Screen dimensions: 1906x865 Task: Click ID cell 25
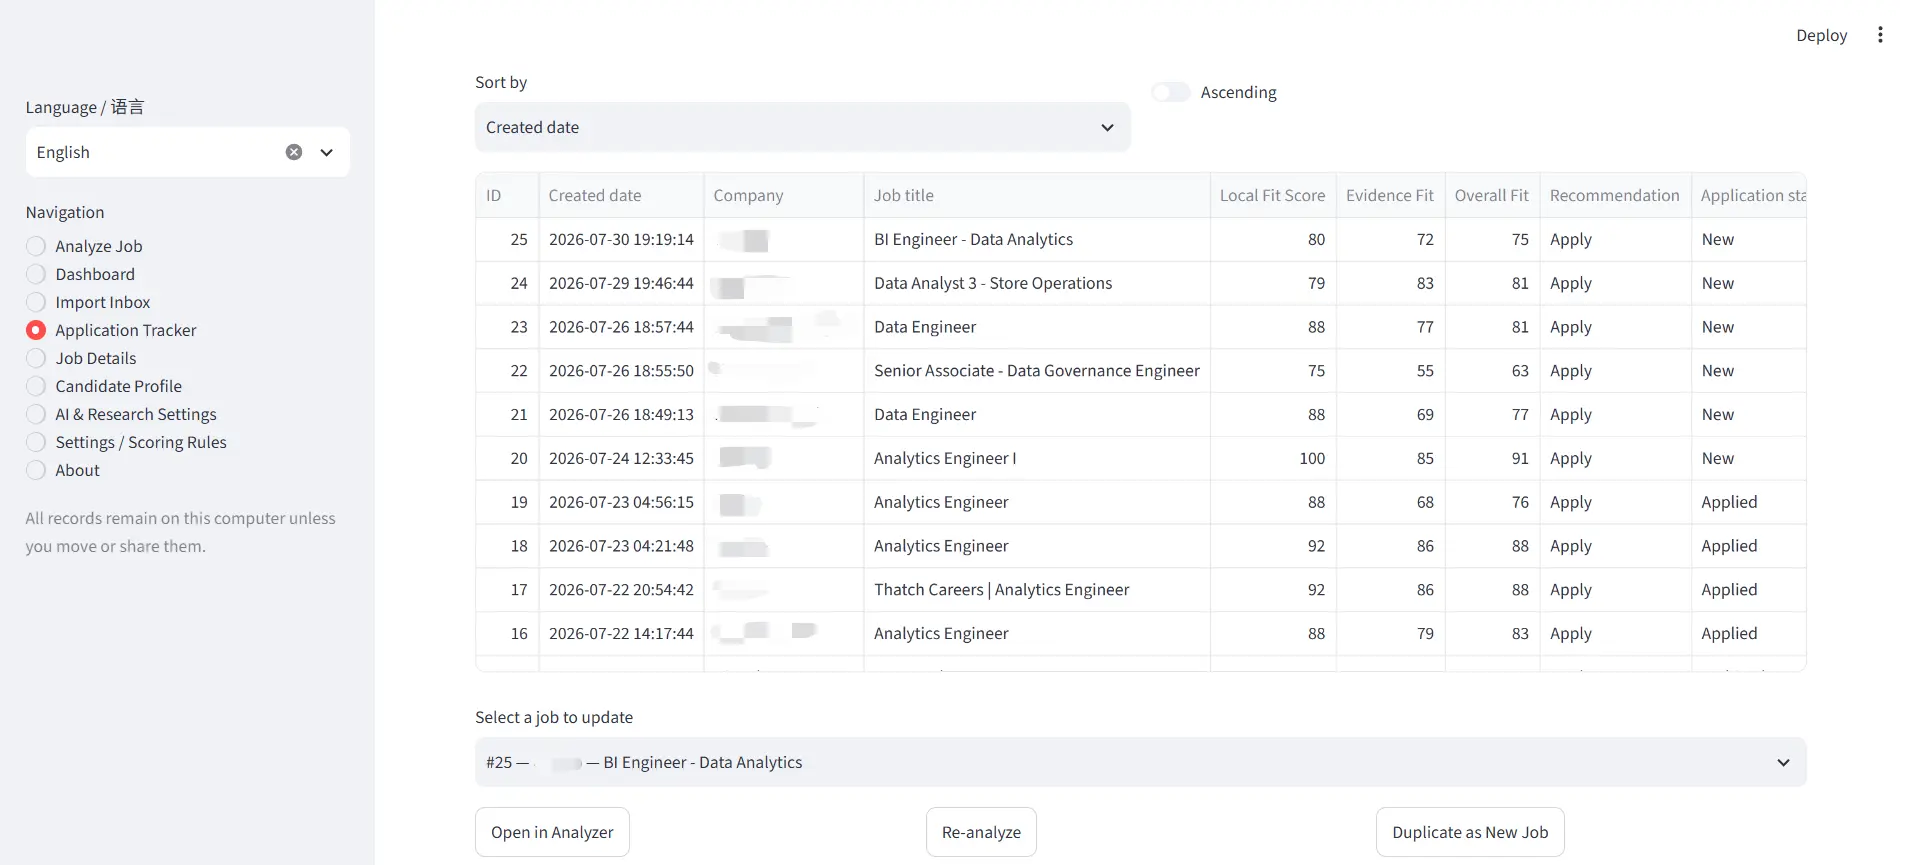507,240
